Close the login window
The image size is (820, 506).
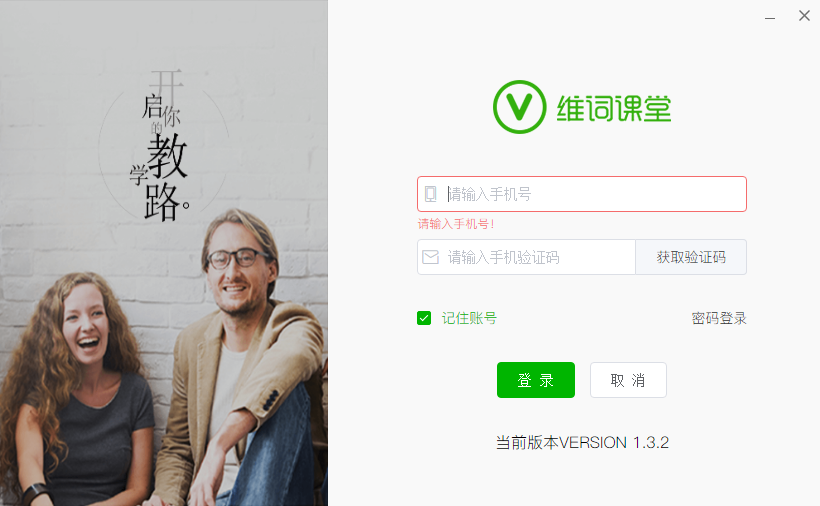coord(804,16)
